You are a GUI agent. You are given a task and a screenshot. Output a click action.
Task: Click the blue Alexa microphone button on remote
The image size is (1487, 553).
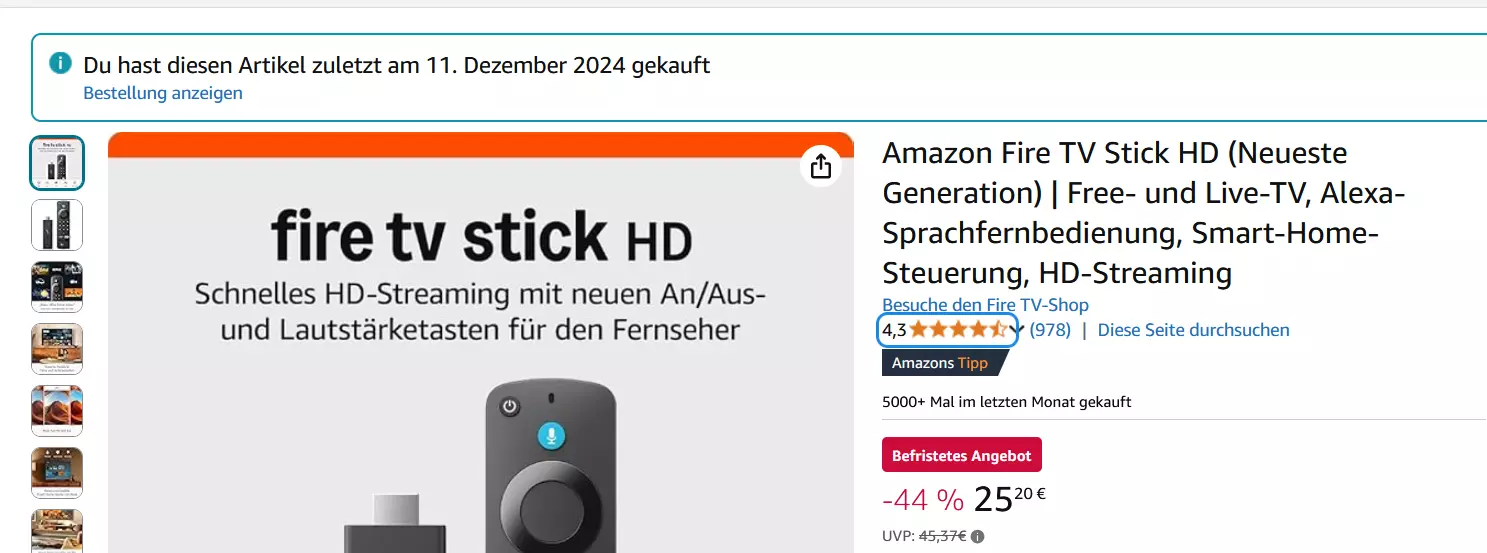(550, 435)
